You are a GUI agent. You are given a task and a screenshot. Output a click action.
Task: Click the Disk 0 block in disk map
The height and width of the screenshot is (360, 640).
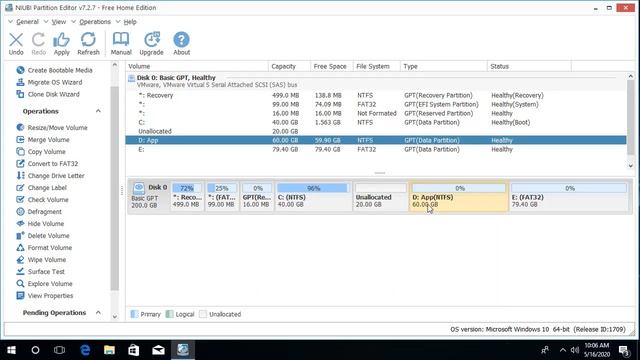[x=149, y=196]
